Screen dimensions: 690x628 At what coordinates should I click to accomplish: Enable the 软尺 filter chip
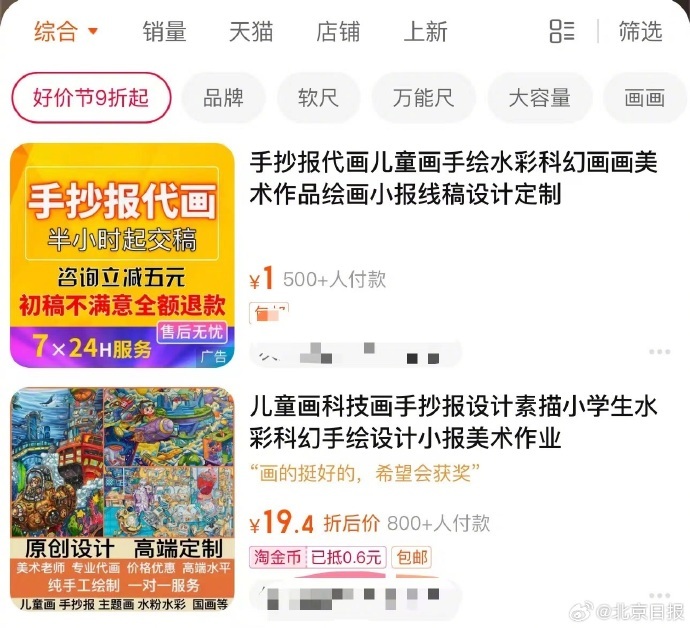[318, 98]
